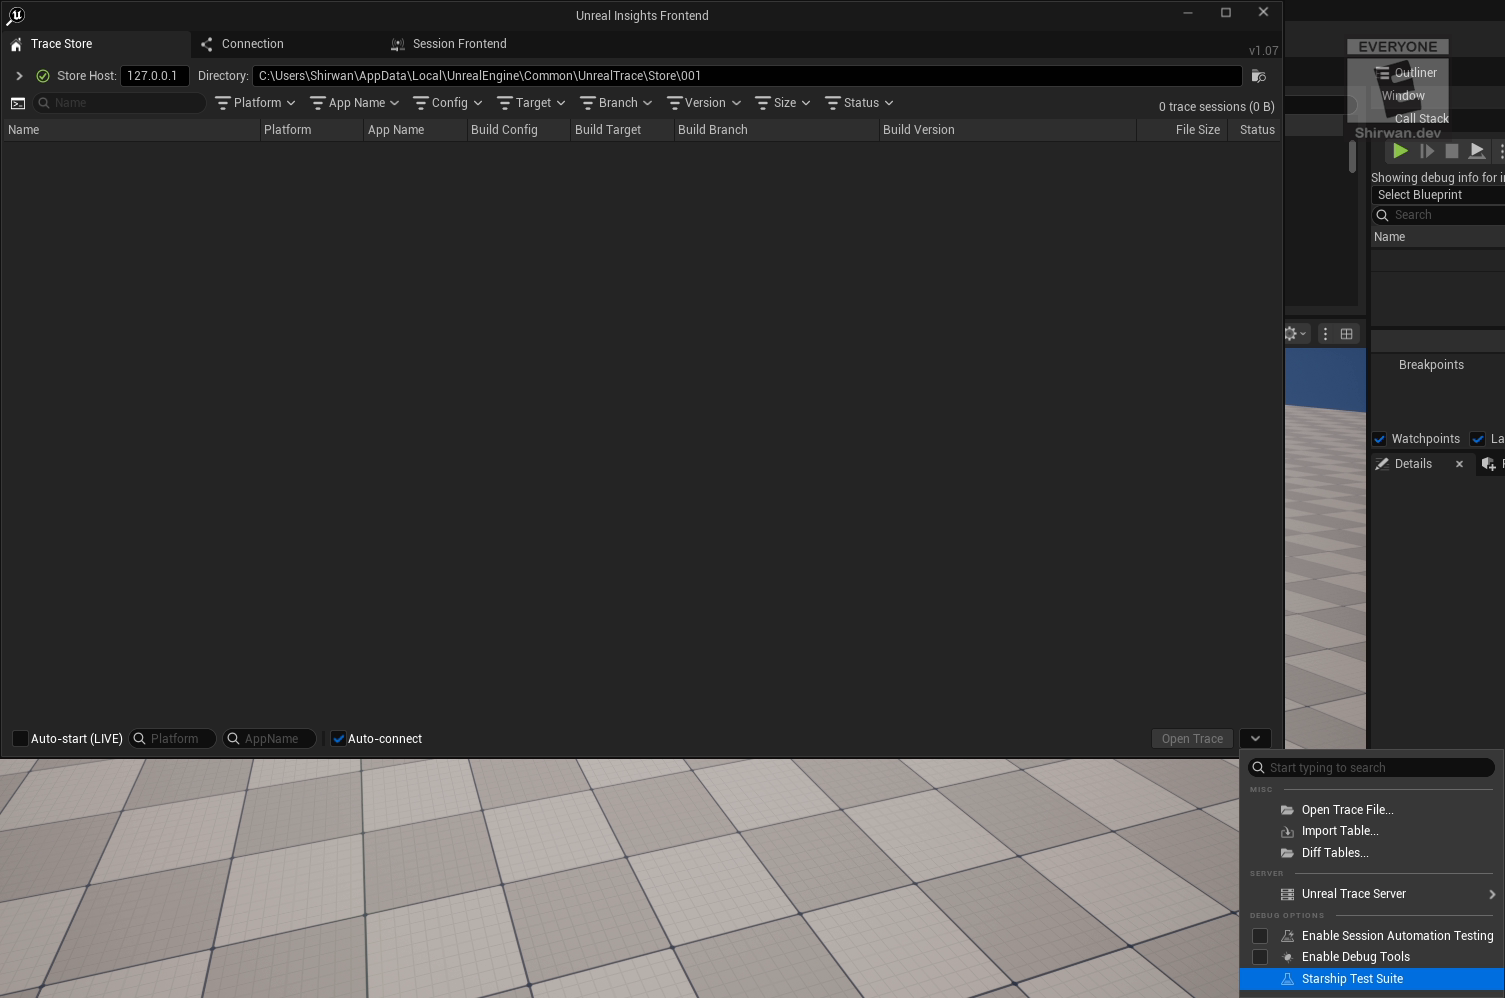Image resolution: width=1505 pixels, height=998 pixels.
Task: Toggle the Auto-start (LIVE) checkbox
Action: [20, 739]
